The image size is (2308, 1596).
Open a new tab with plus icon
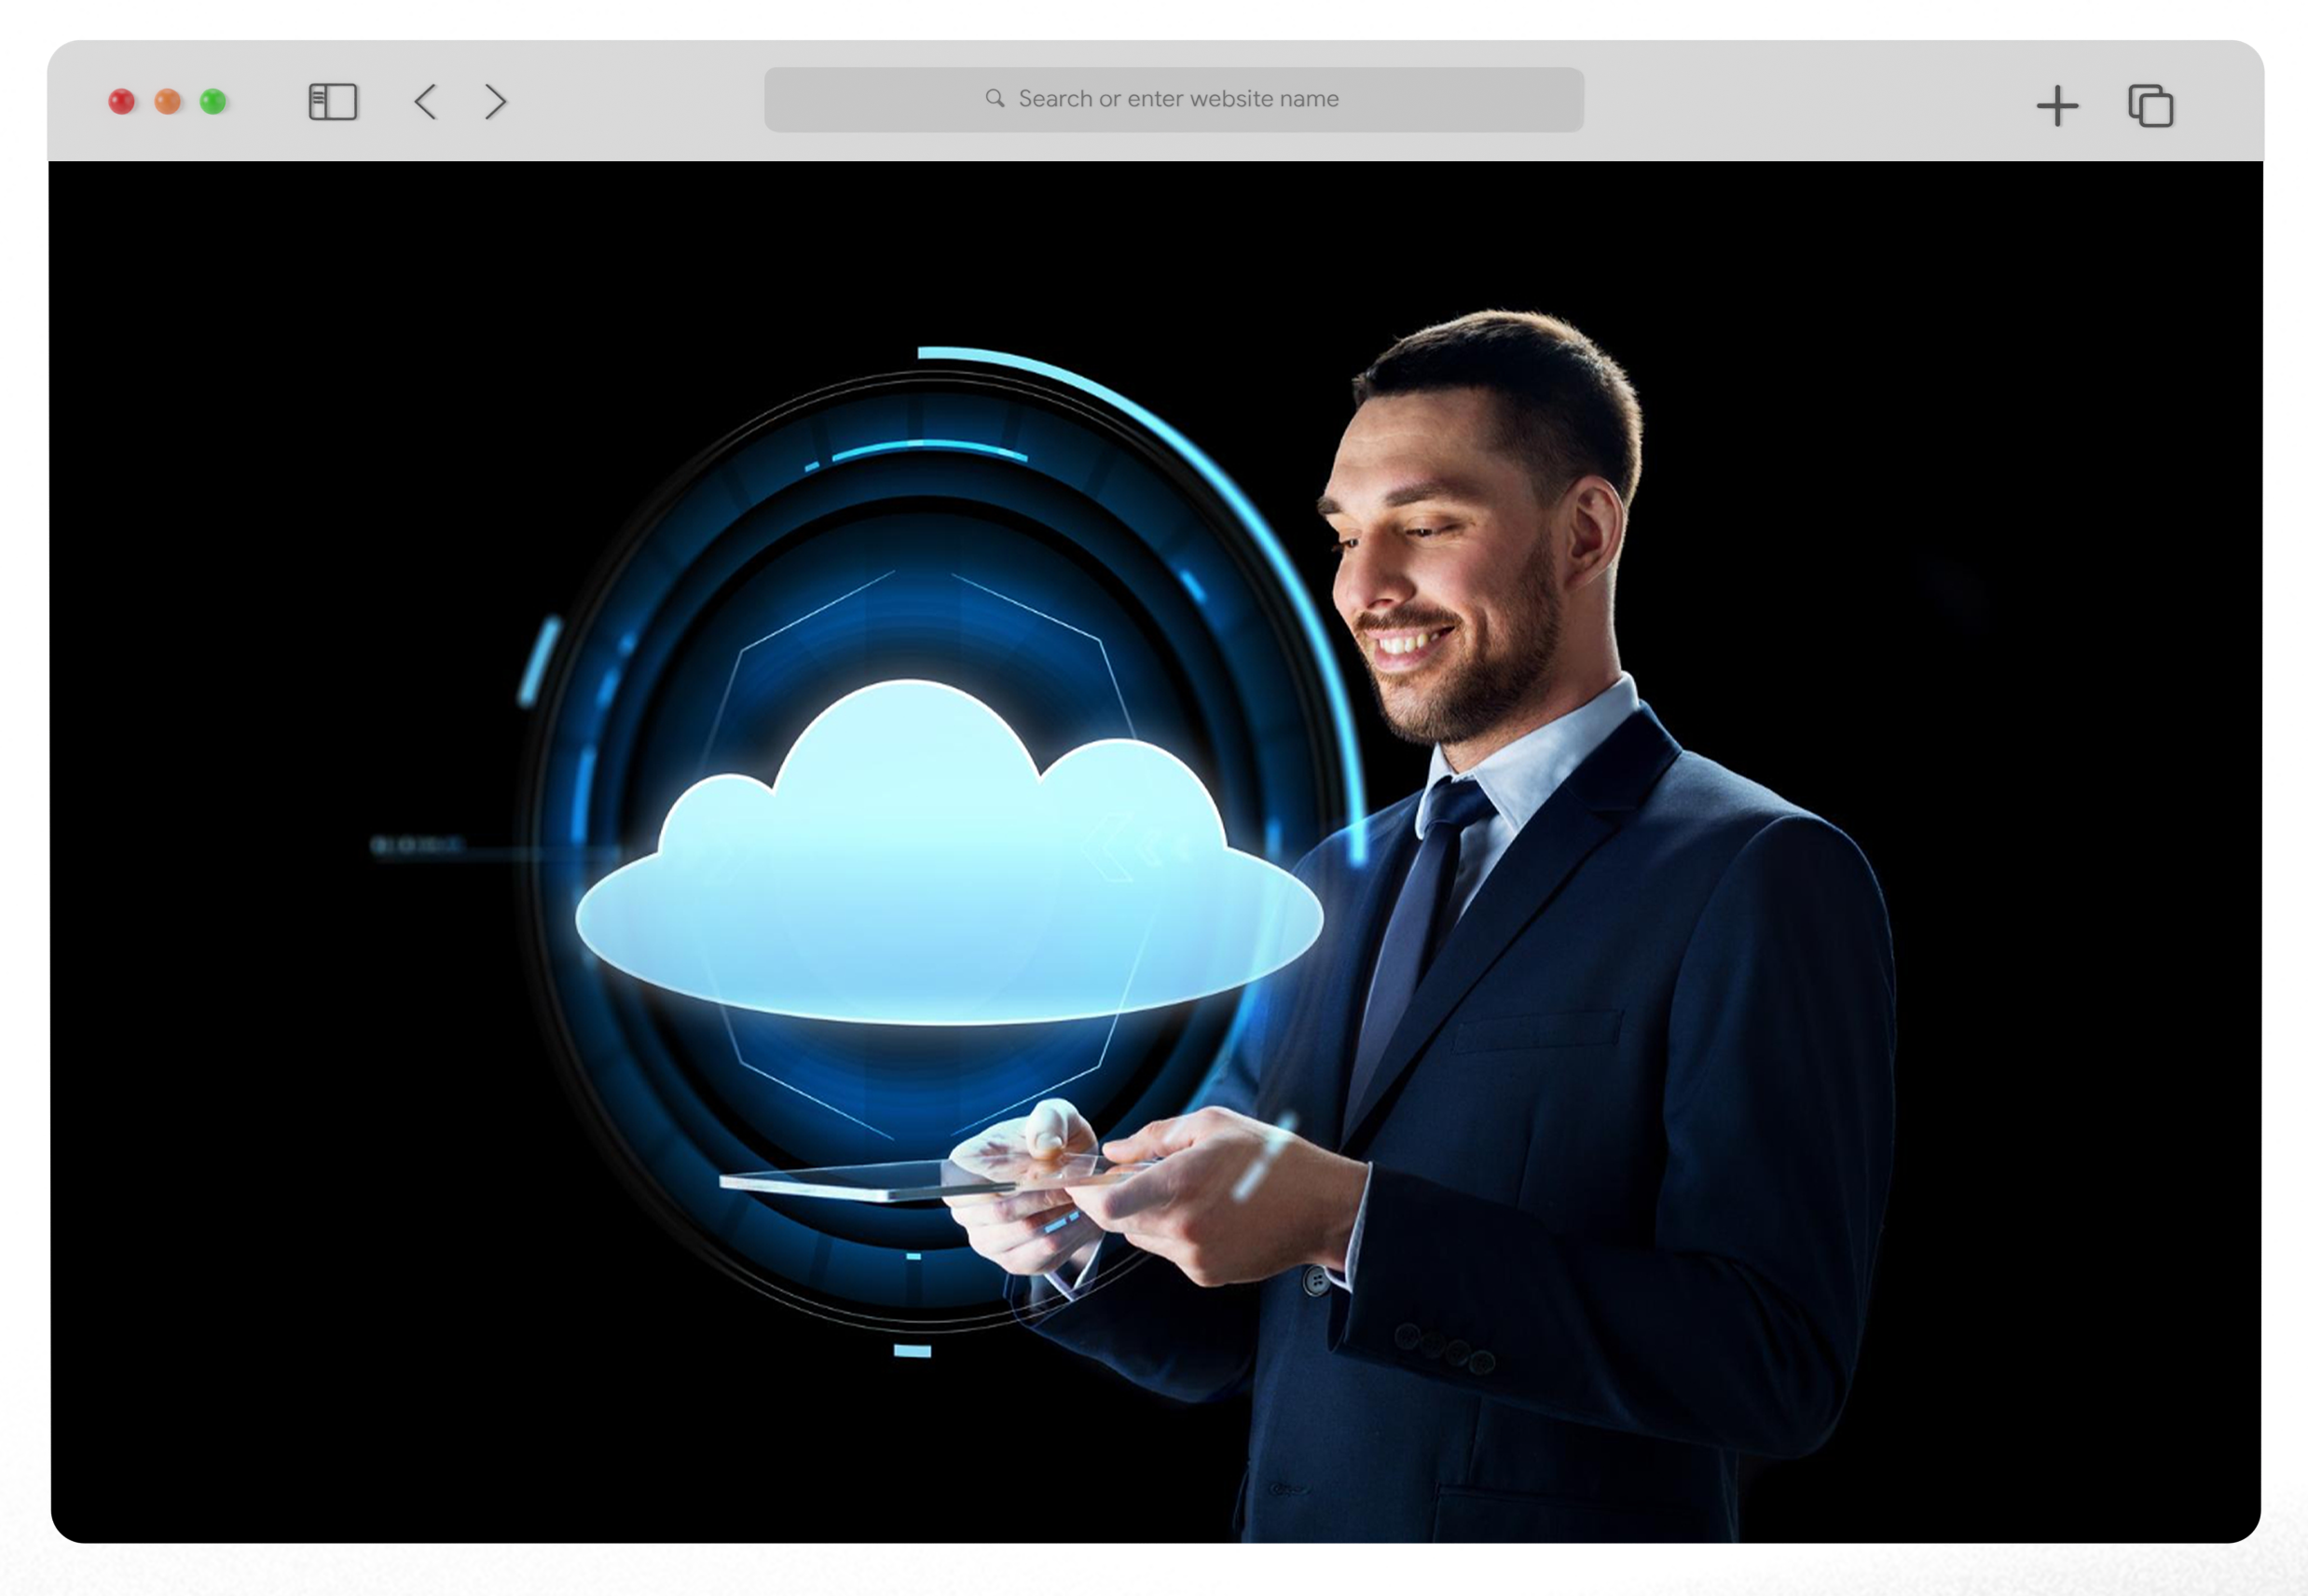2057,106
